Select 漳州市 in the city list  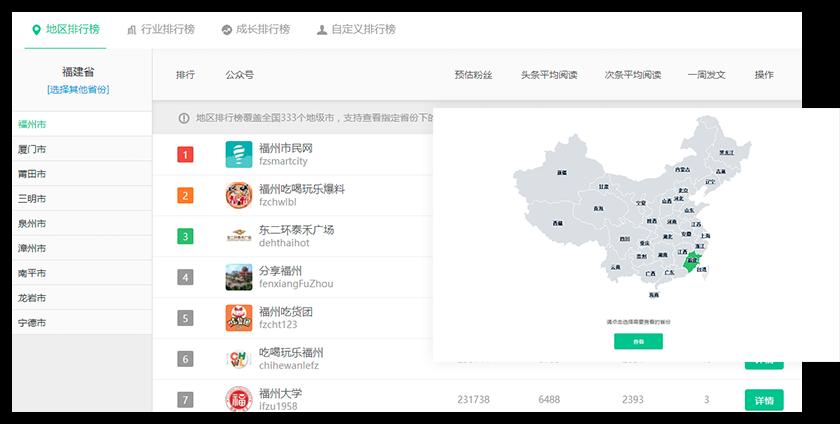pyautogui.click(x=82, y=248)
